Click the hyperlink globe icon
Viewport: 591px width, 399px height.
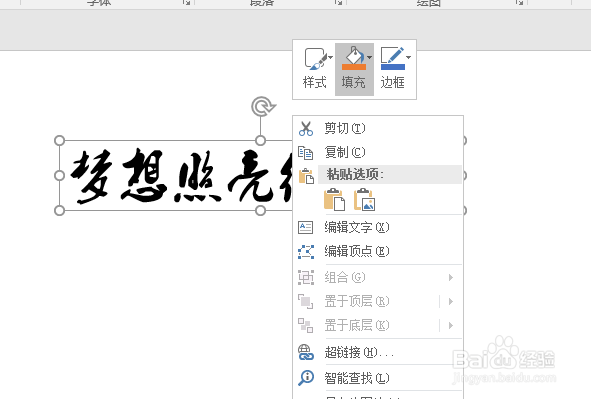[x=306, y=353]
